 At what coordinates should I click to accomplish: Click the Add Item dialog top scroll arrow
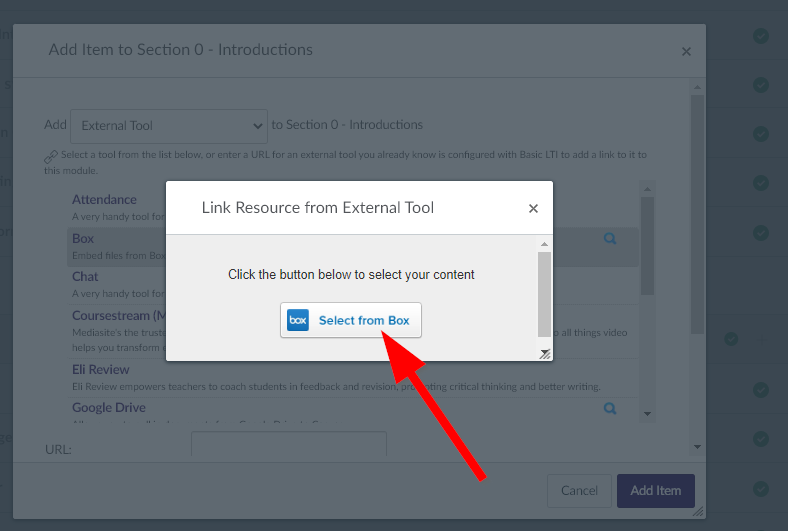(x=697, y=87)
